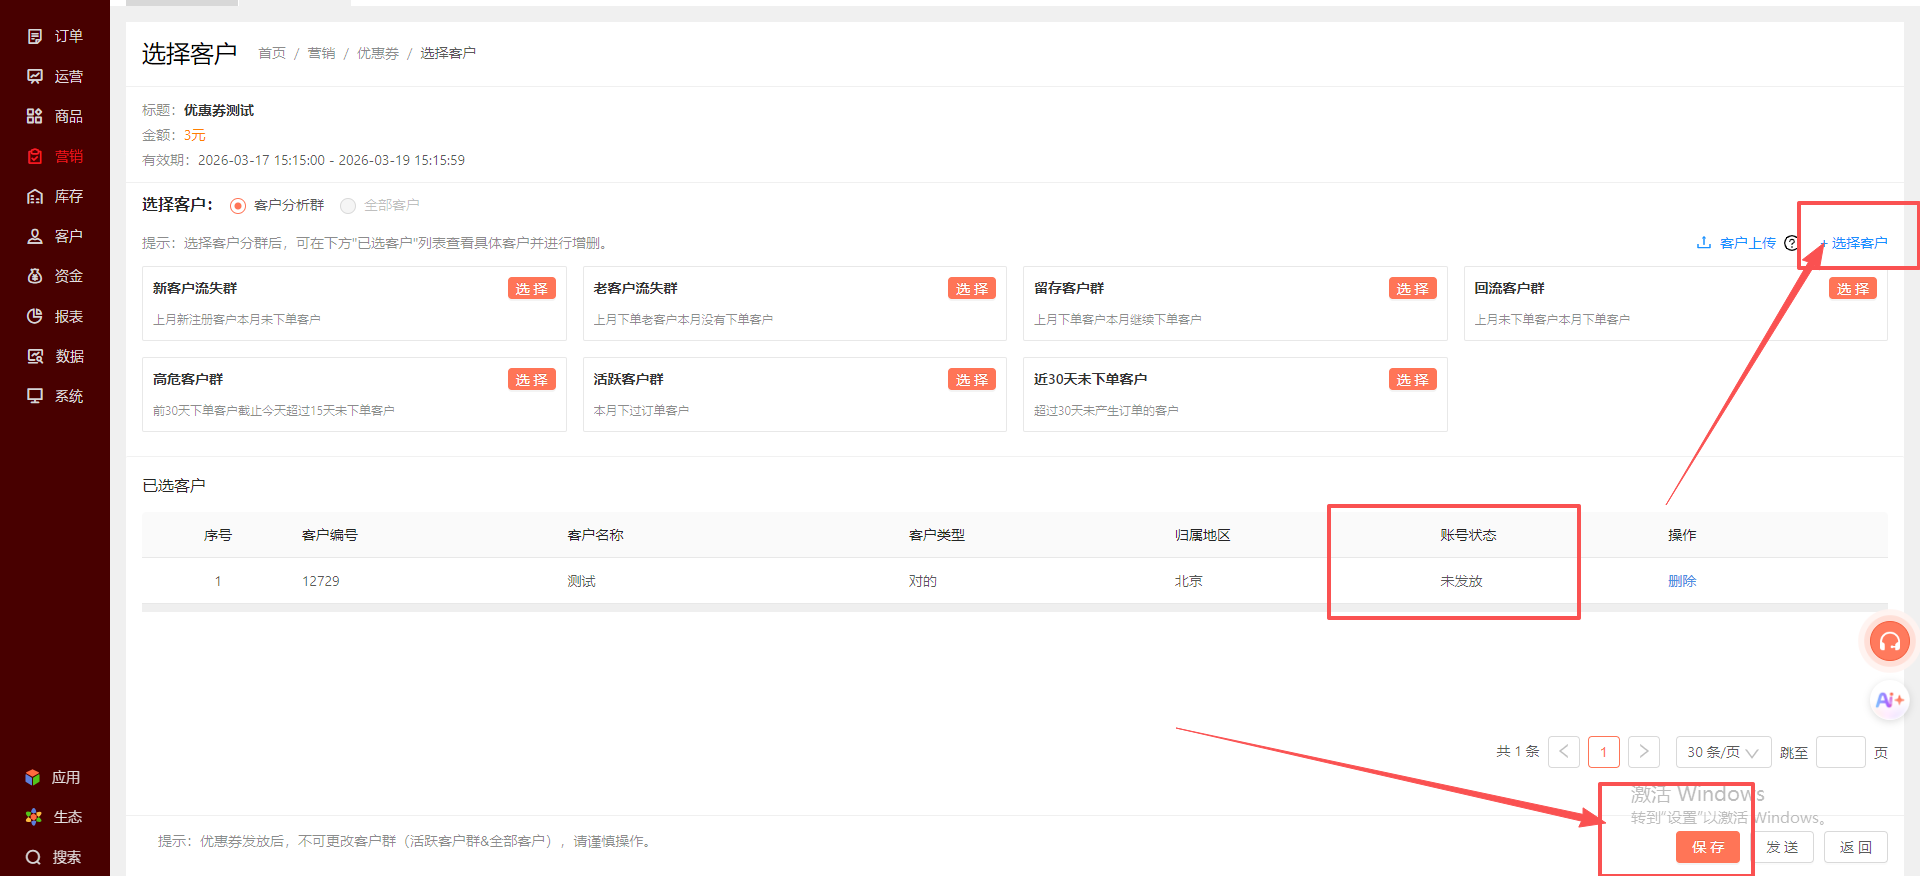This screenshot has width=1920, height=876.
Task: Open the 搜索 search magnifier icon
Action: pyautogui.click(x=33, y=857)
